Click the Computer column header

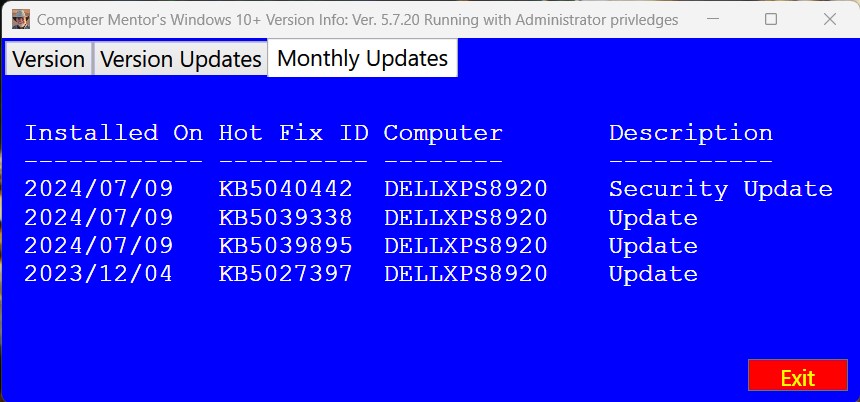coord(443,133)
